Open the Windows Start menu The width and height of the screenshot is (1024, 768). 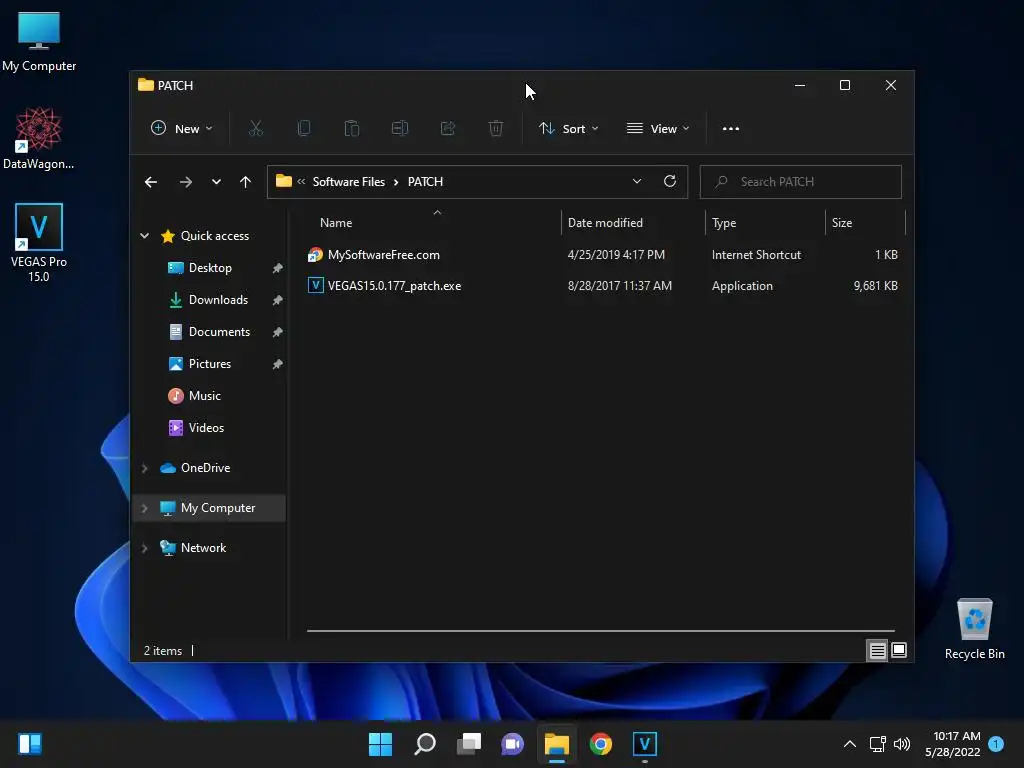point(380,744)
